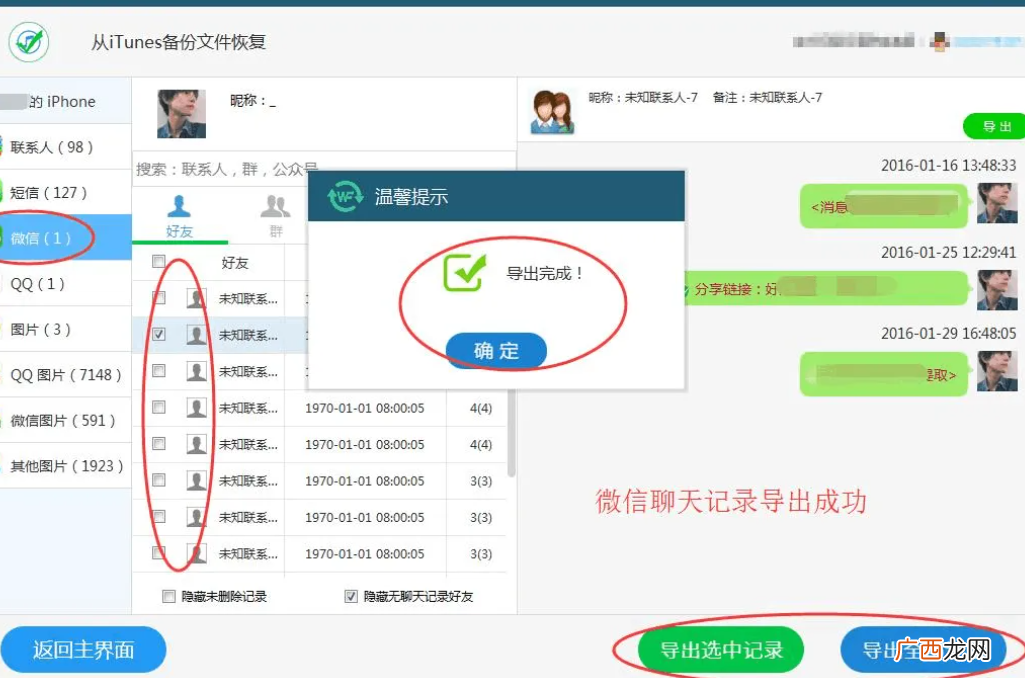Select the 短信 (127) sidebar category
The height and width of the screenshot is (678, 1025).
(x=65, y=192)
